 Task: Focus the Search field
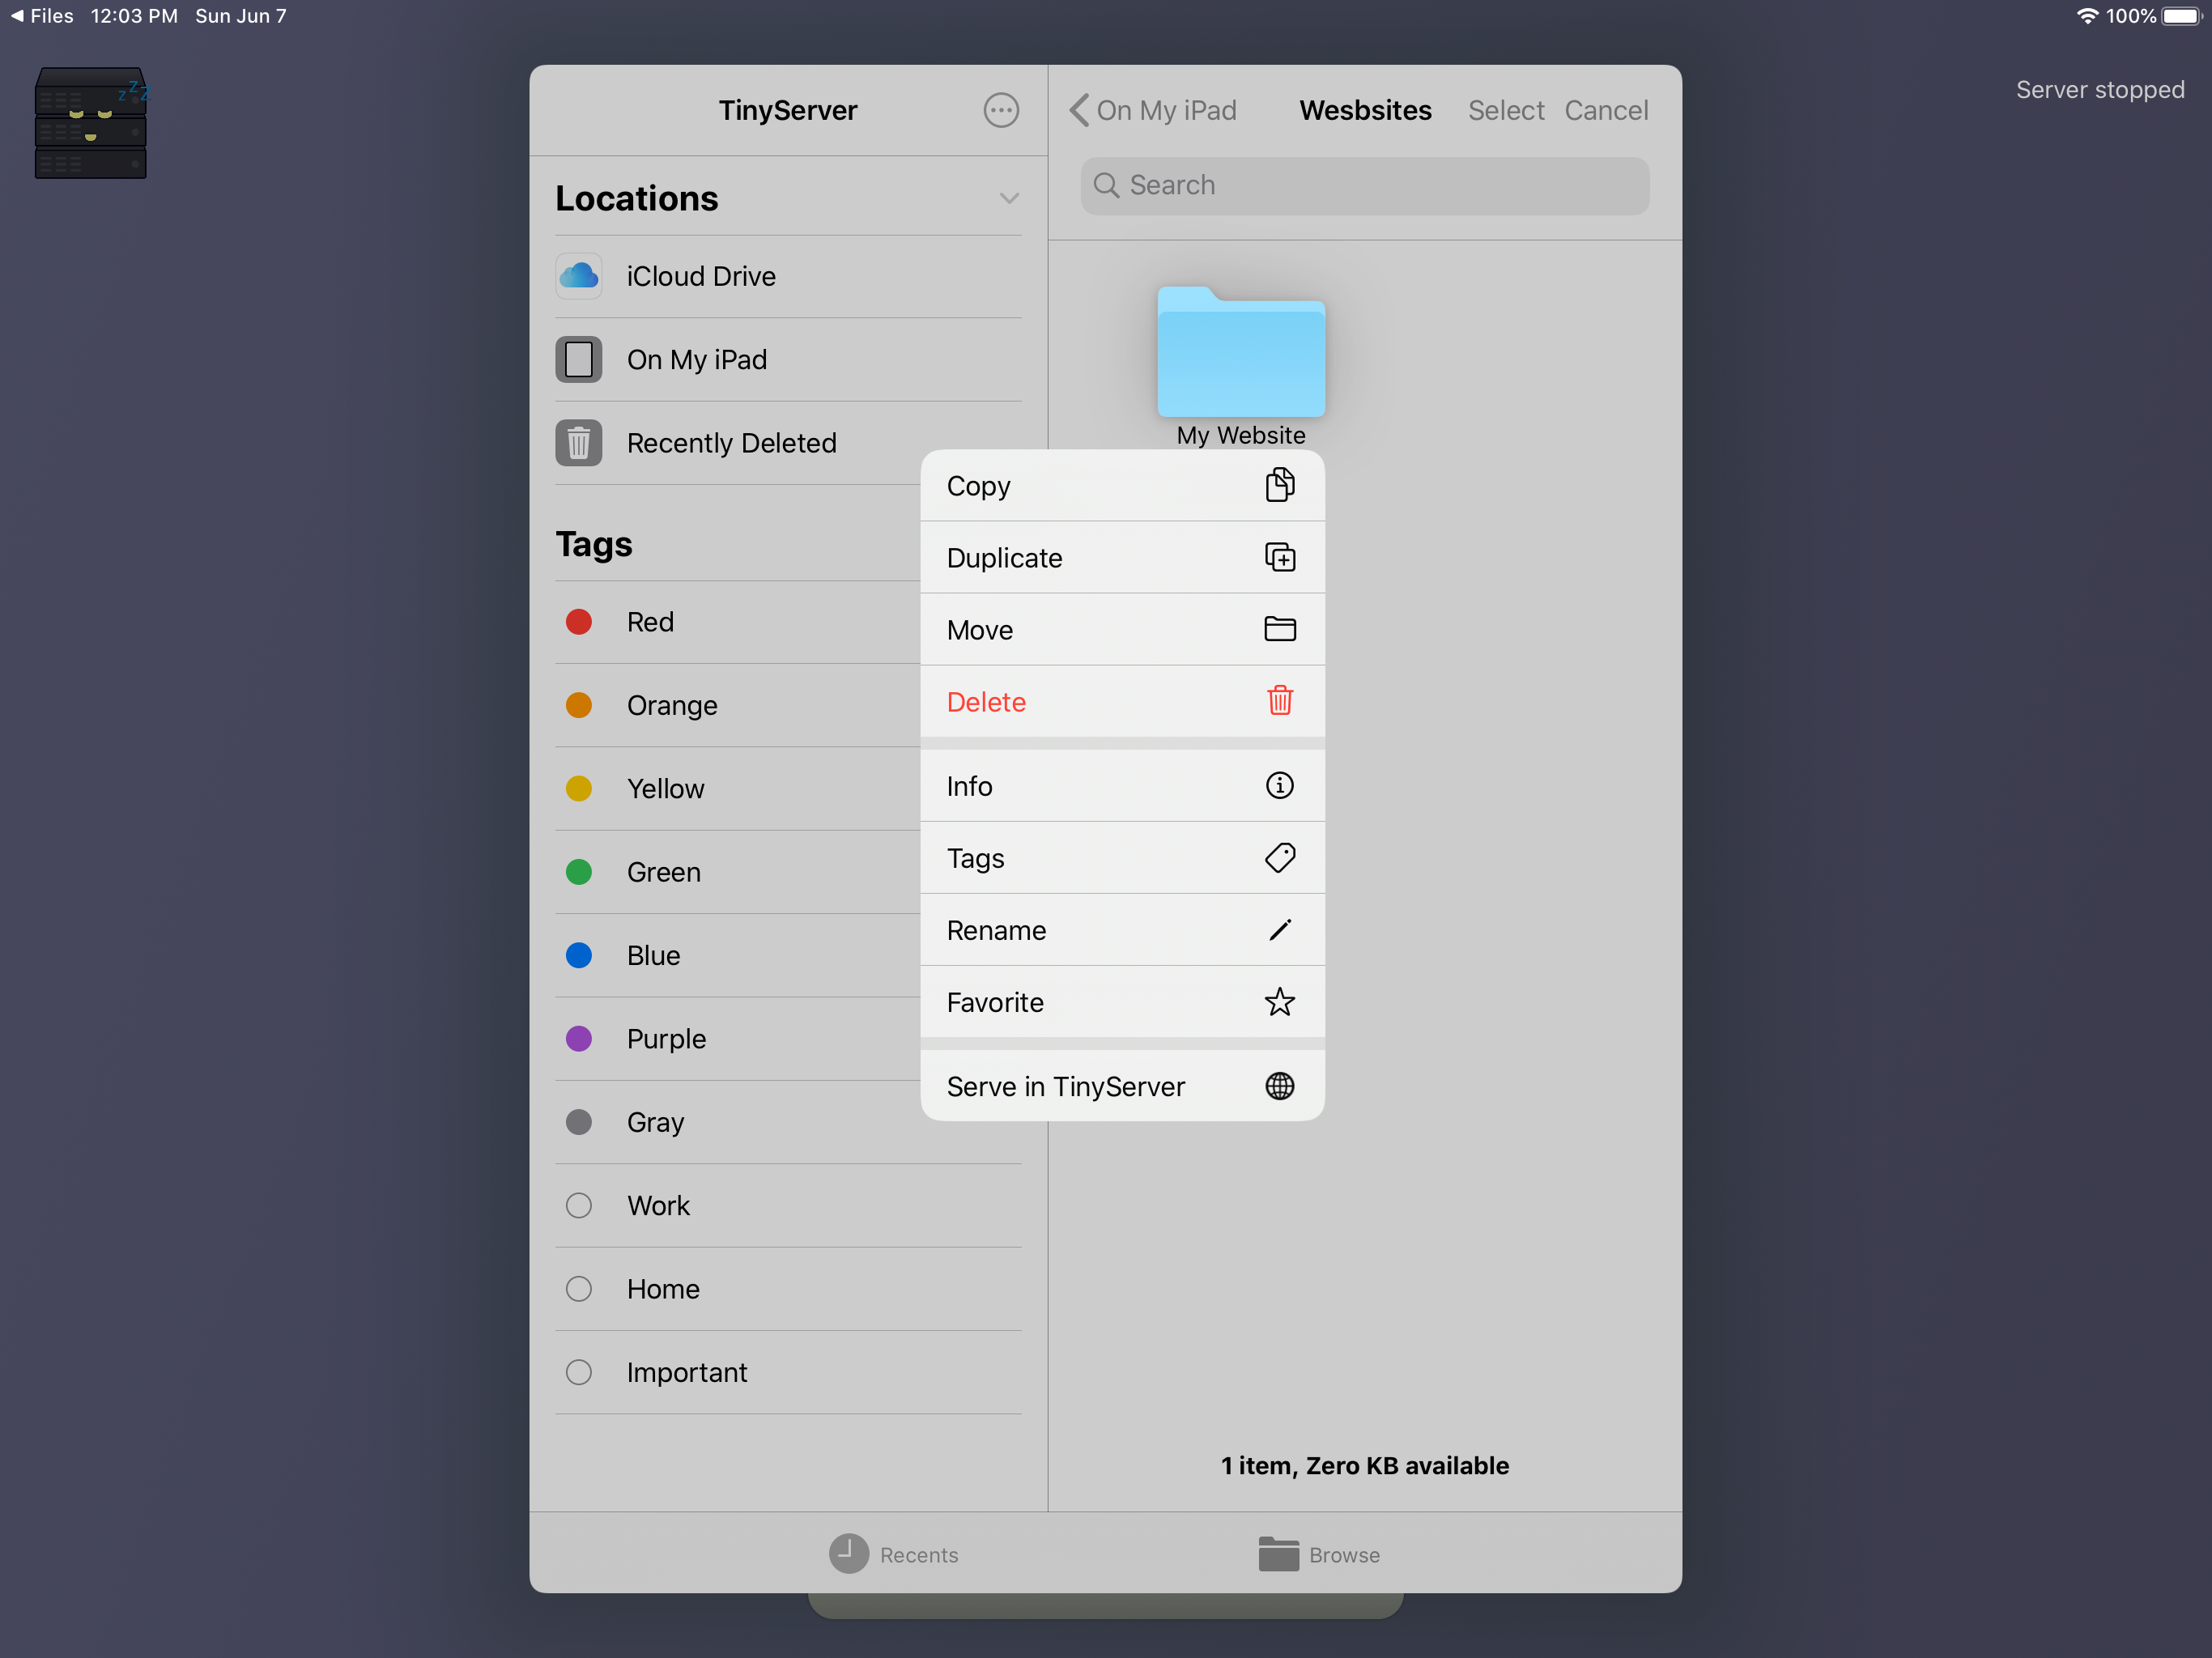click(x=1364, y=186)
